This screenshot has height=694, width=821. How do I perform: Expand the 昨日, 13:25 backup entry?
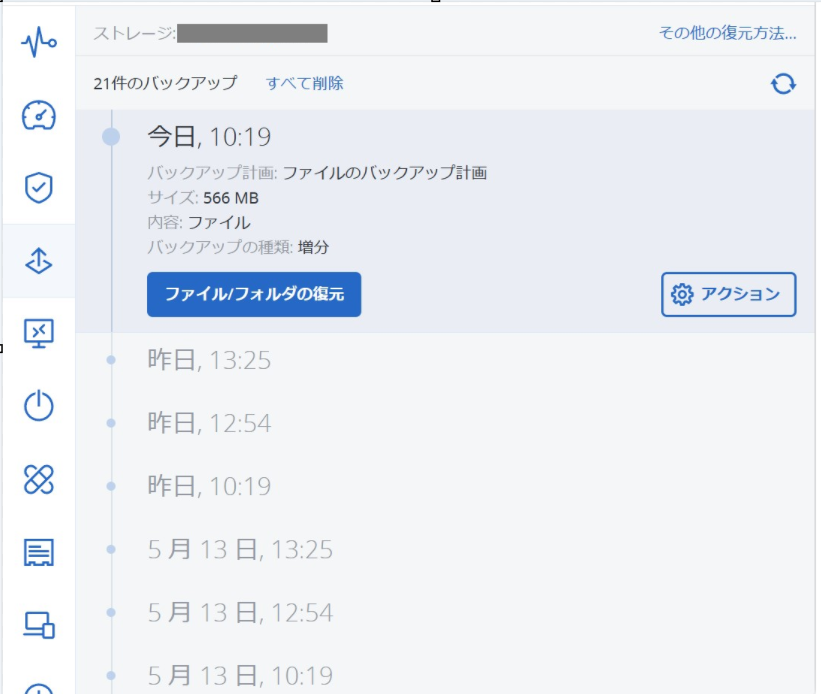pyautogui.click(x=445, y=360)
